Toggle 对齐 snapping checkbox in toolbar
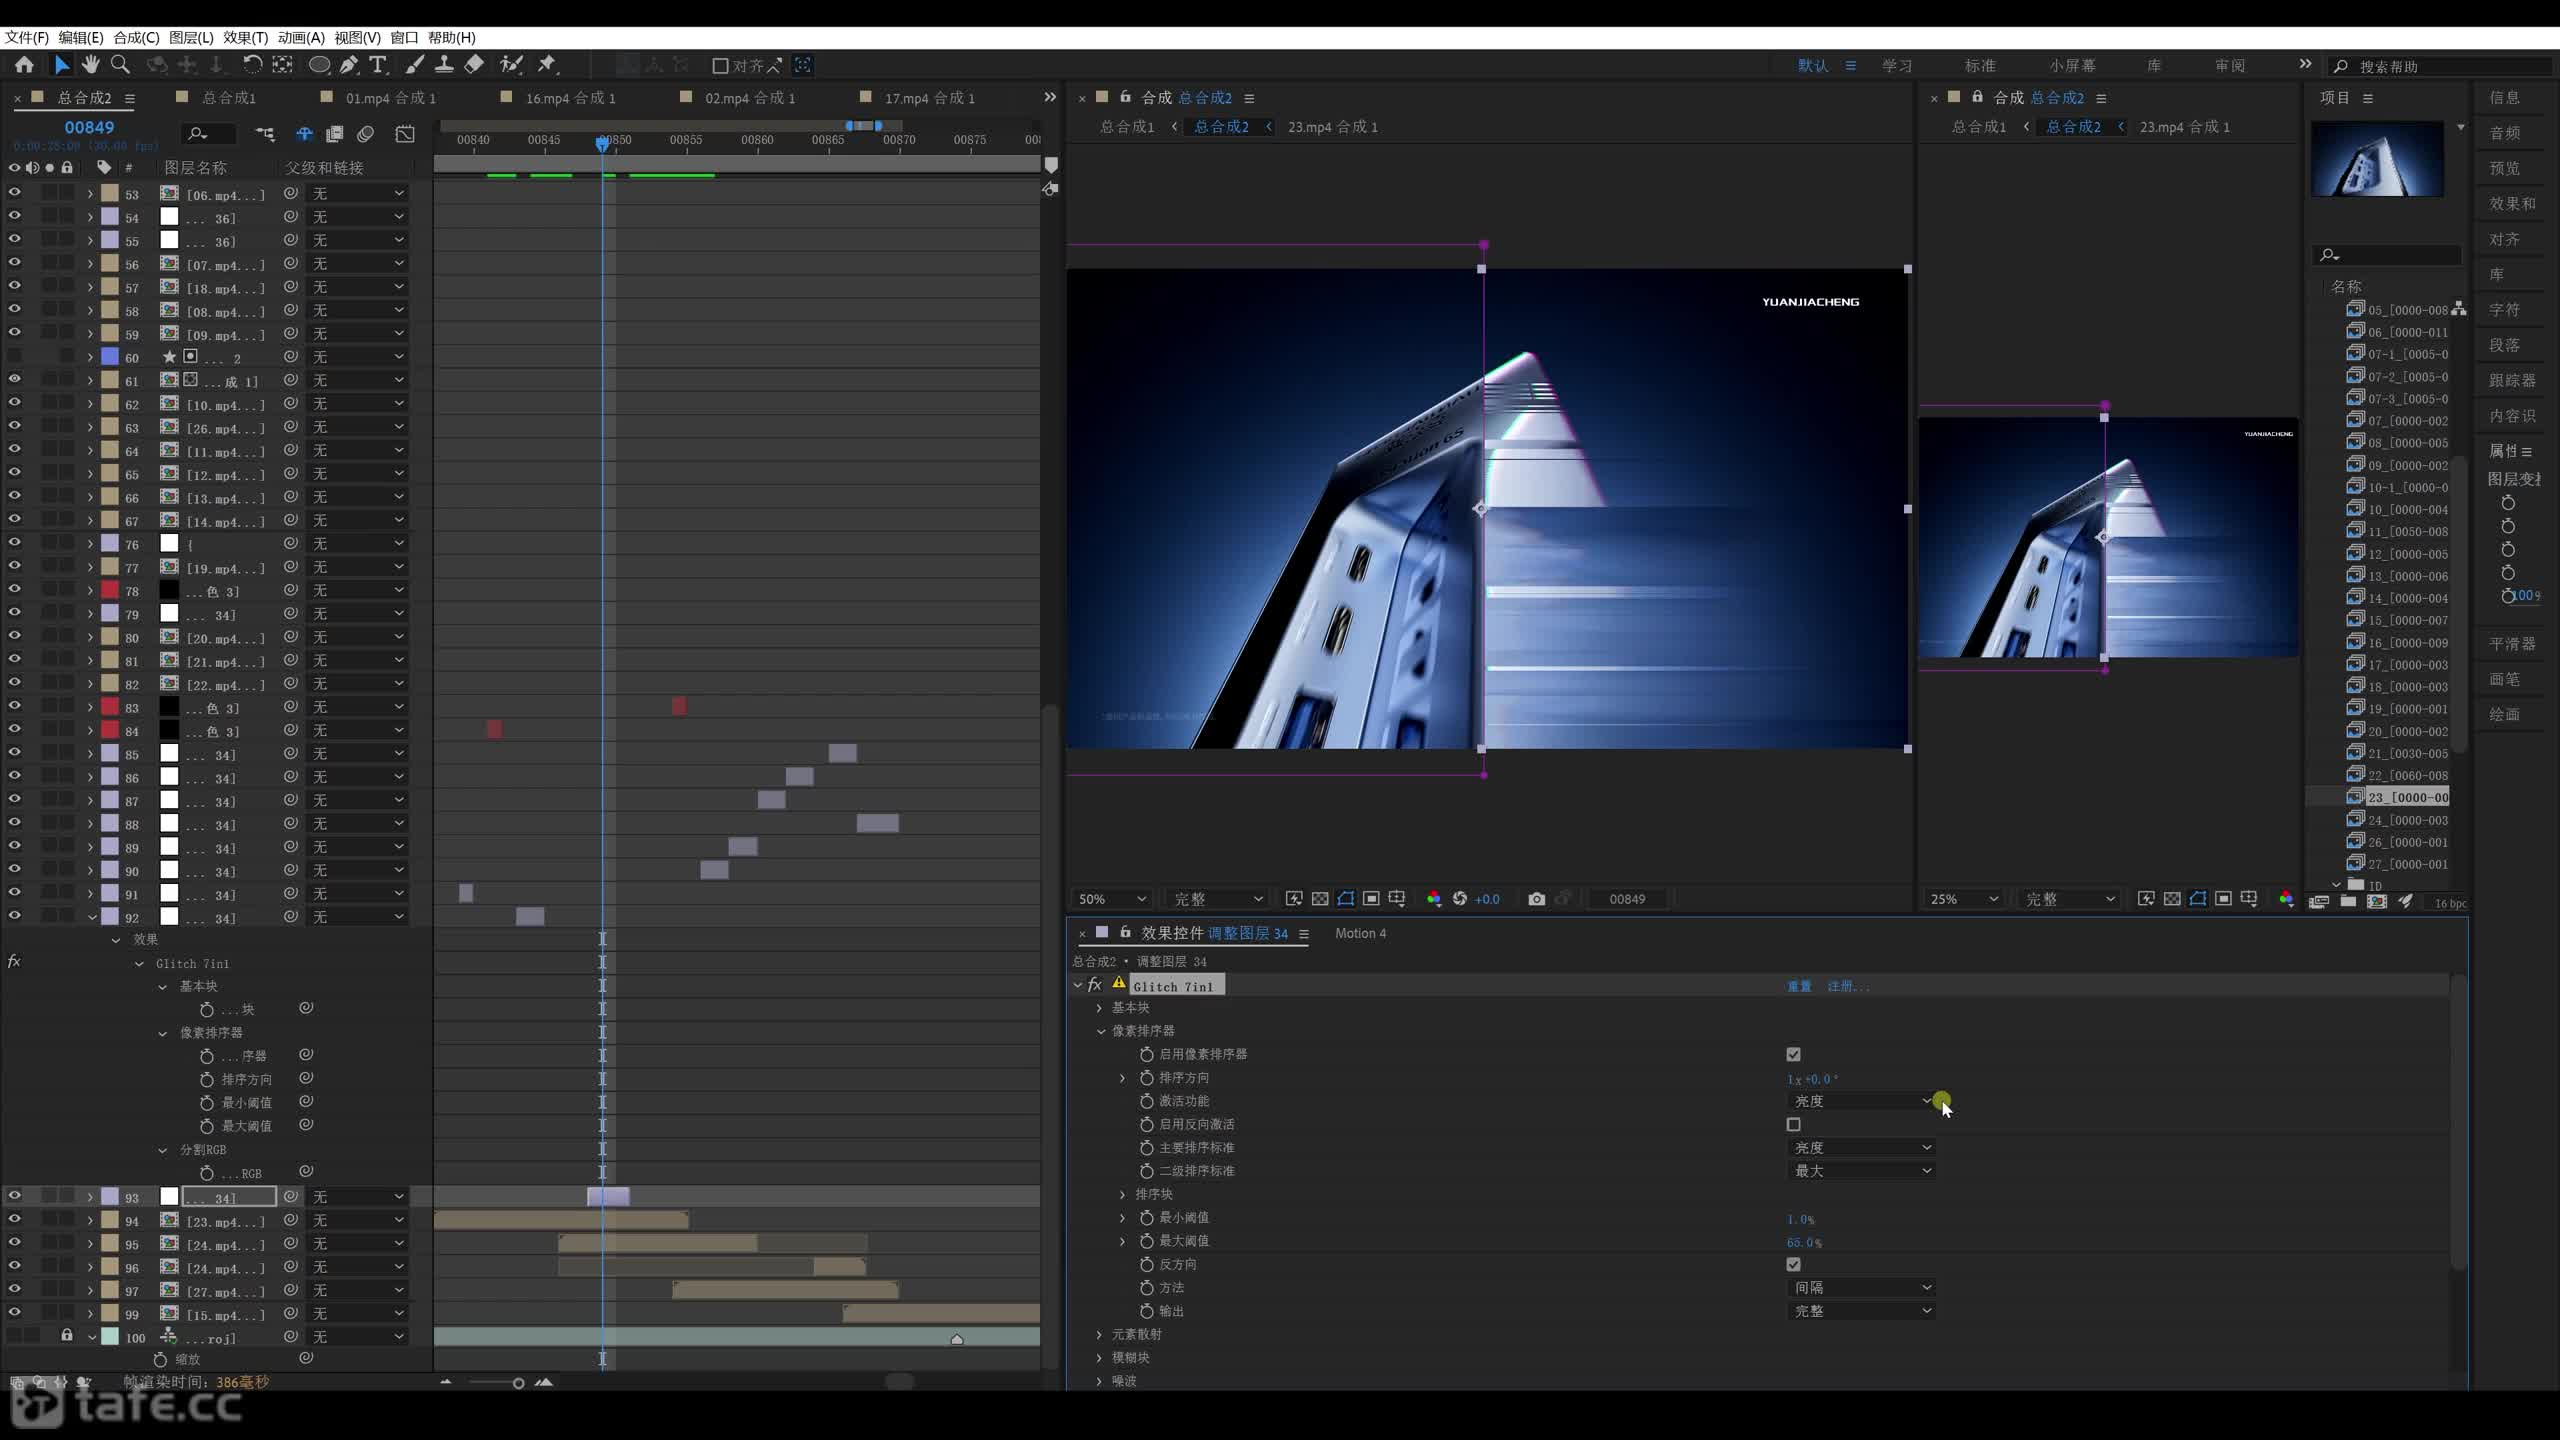Screen dimensions: 2560x1440 tap(720, 66)
